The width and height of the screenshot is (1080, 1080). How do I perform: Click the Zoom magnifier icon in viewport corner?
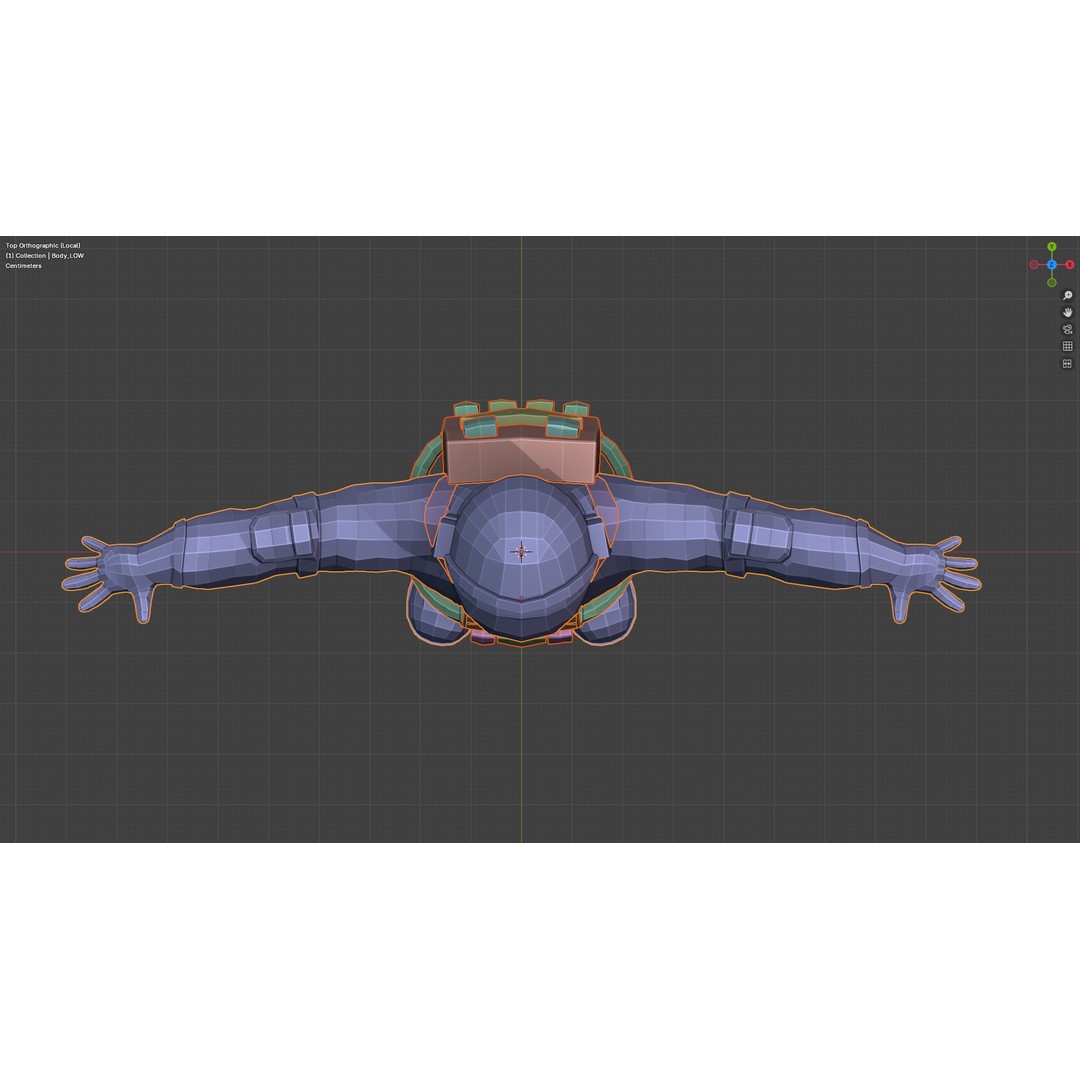(1067, 295)
